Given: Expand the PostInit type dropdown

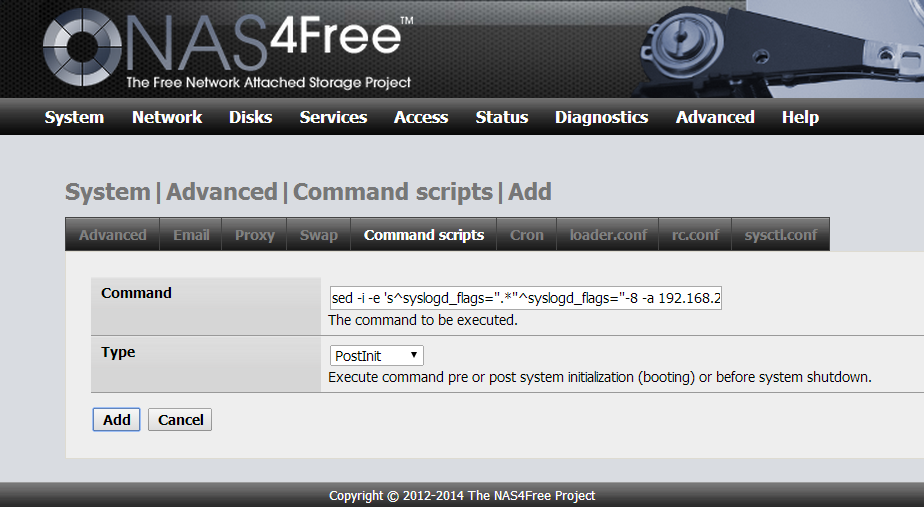Looking at the screenshot, I should pyautogui.click(x=377, y=356).
